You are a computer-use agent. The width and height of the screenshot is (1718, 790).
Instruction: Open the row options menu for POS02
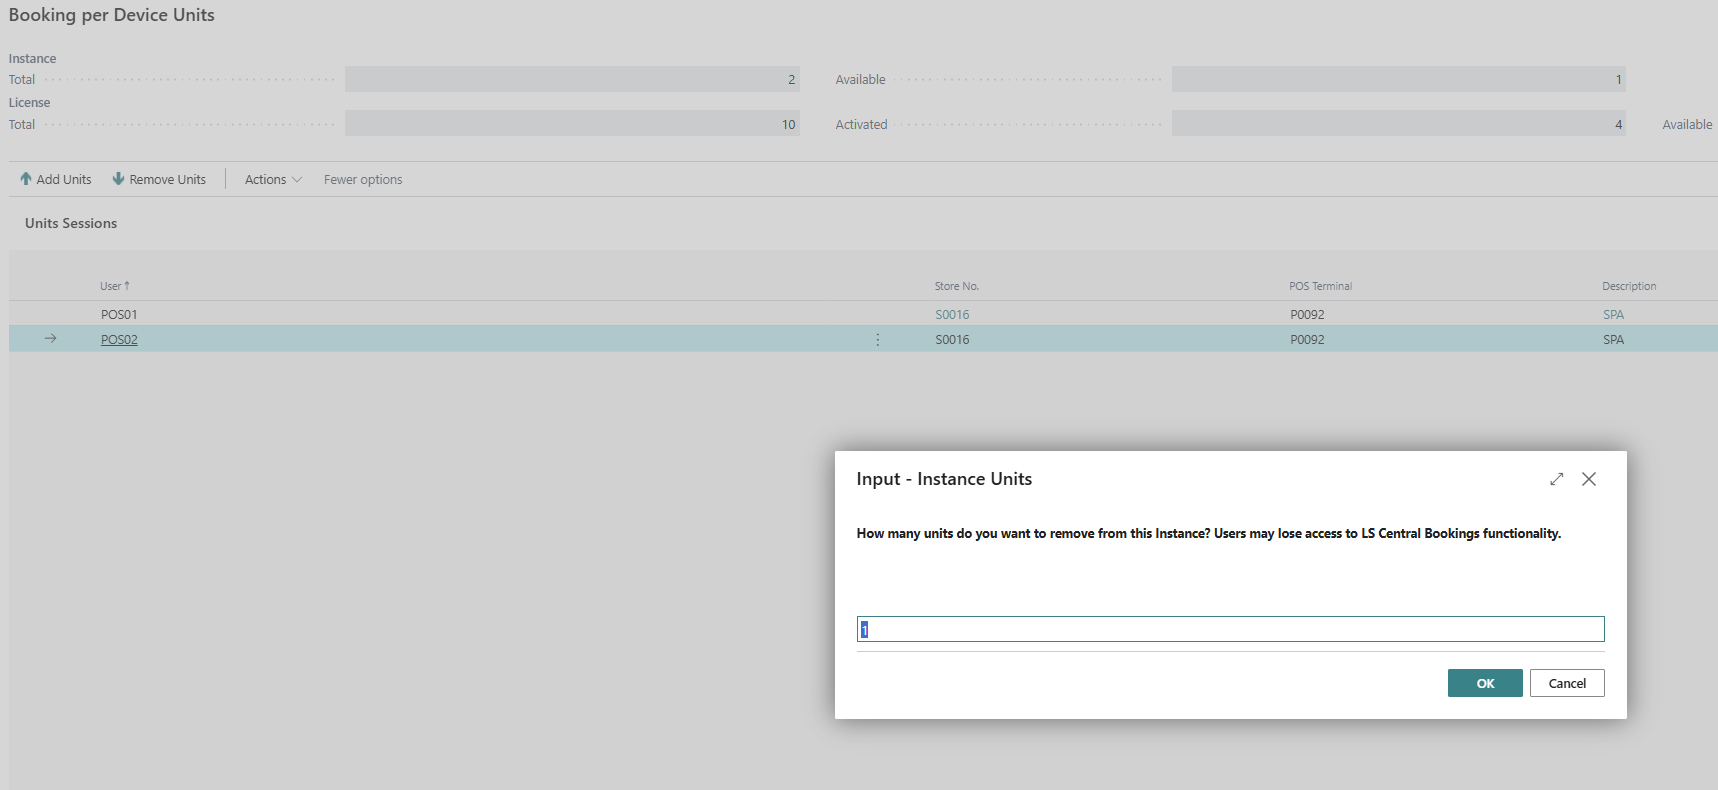pos(878,340)
